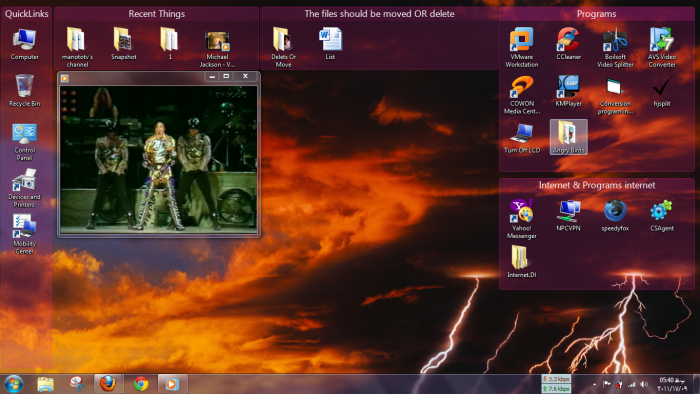The width and height of the screenshot is (700, 394).
Task: Open Google Chrome from taskbar
Action: (141, 384)
